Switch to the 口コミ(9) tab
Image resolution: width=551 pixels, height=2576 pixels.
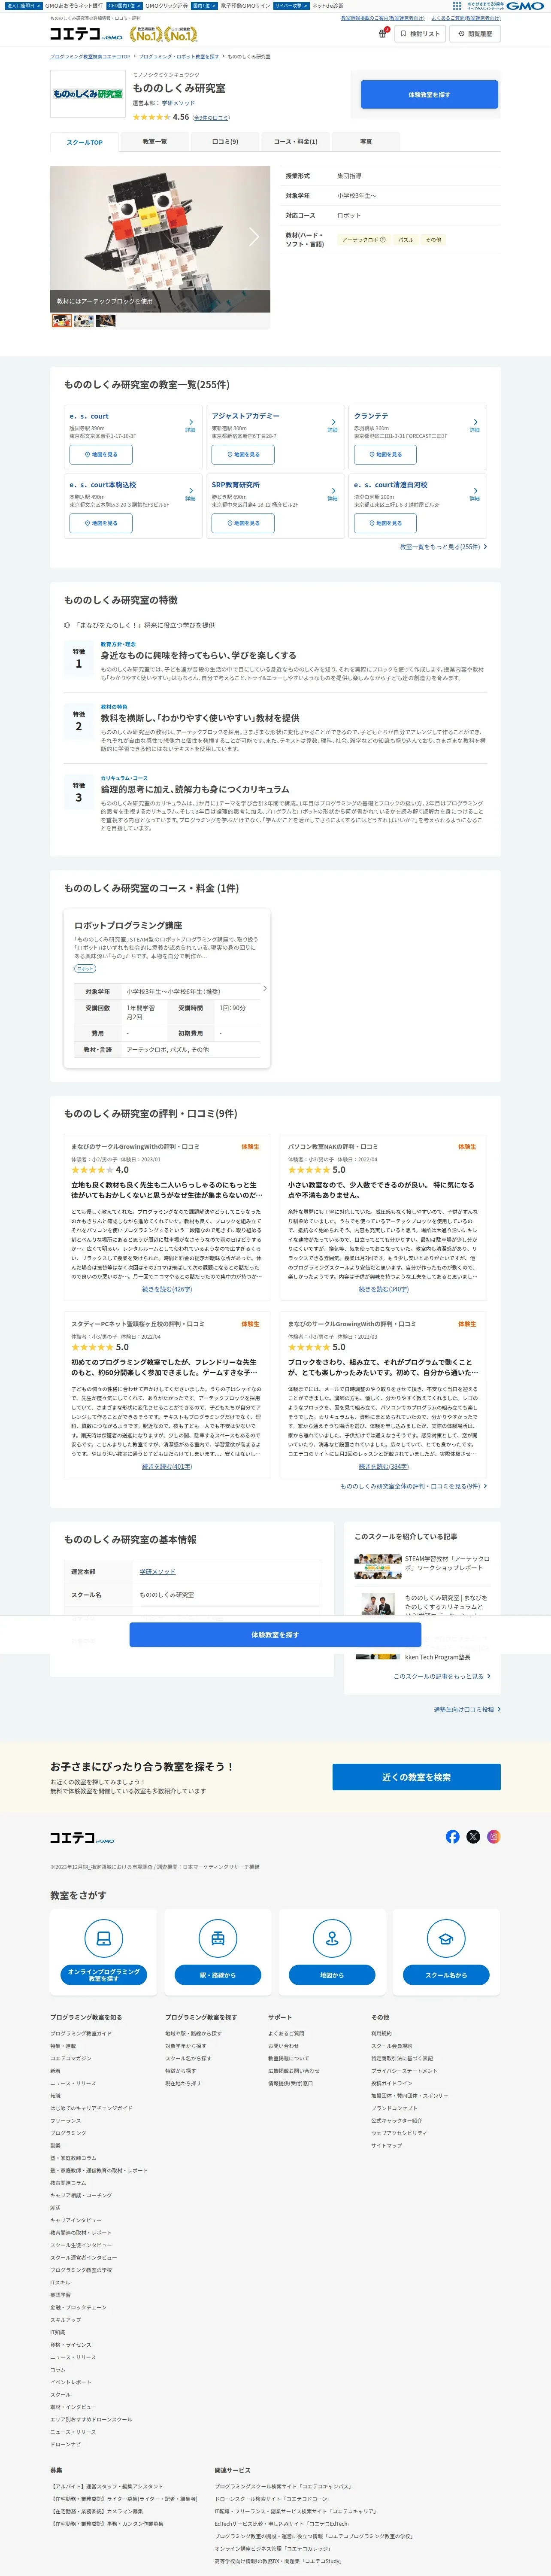click(x=225, y=142)
